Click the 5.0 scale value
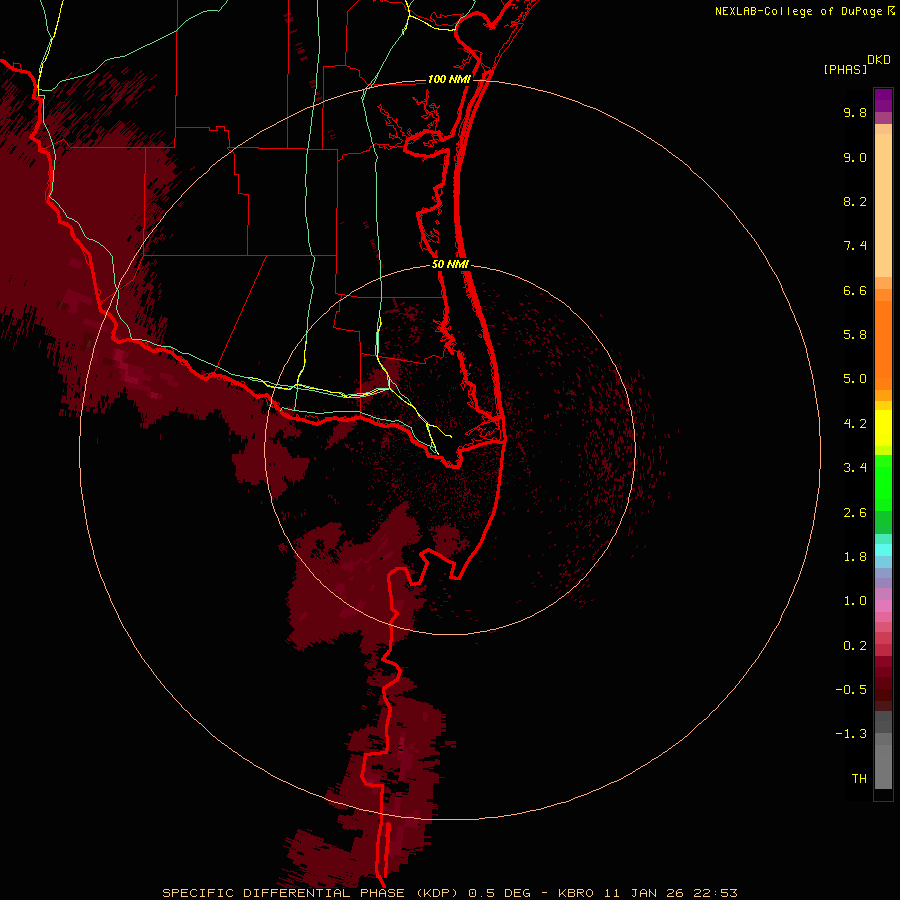Screen dimensions: 900x900 click(x=855, y=379)
